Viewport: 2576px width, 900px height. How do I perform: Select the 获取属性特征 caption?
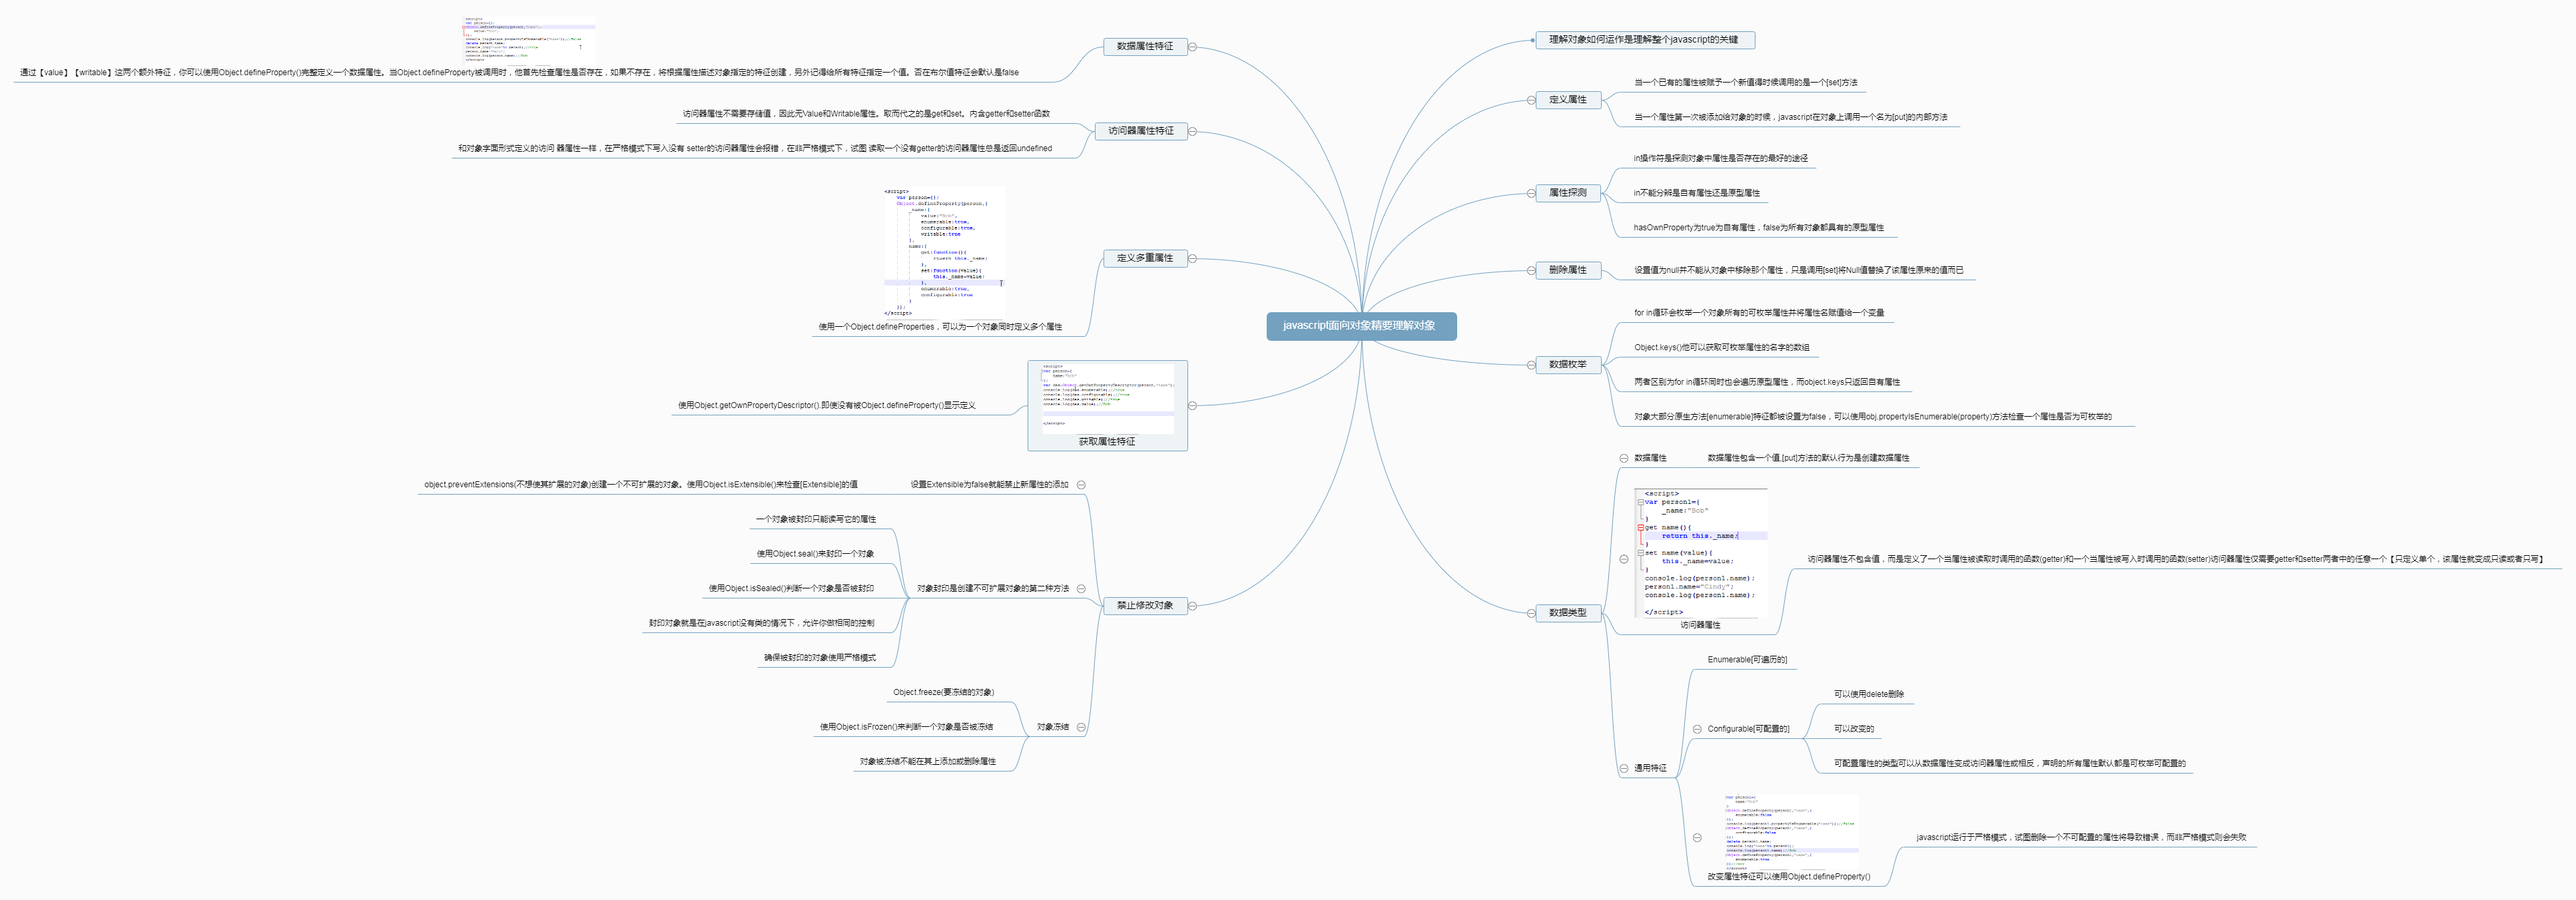click(1107, 442)
